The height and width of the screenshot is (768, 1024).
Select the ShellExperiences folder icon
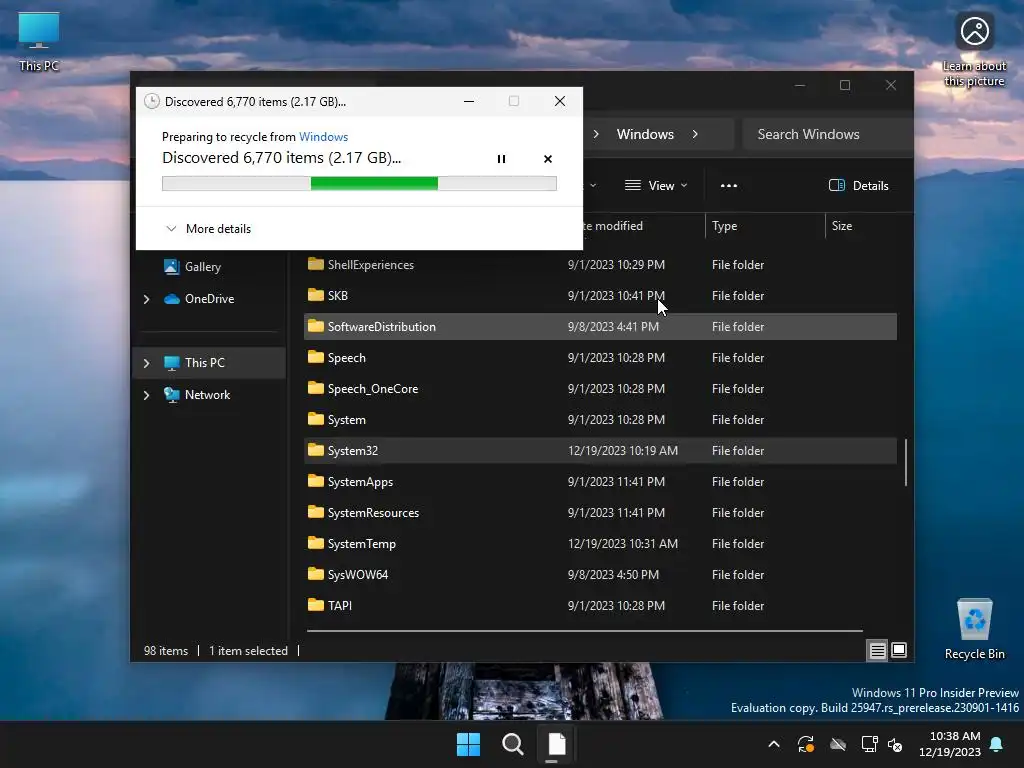316,264
